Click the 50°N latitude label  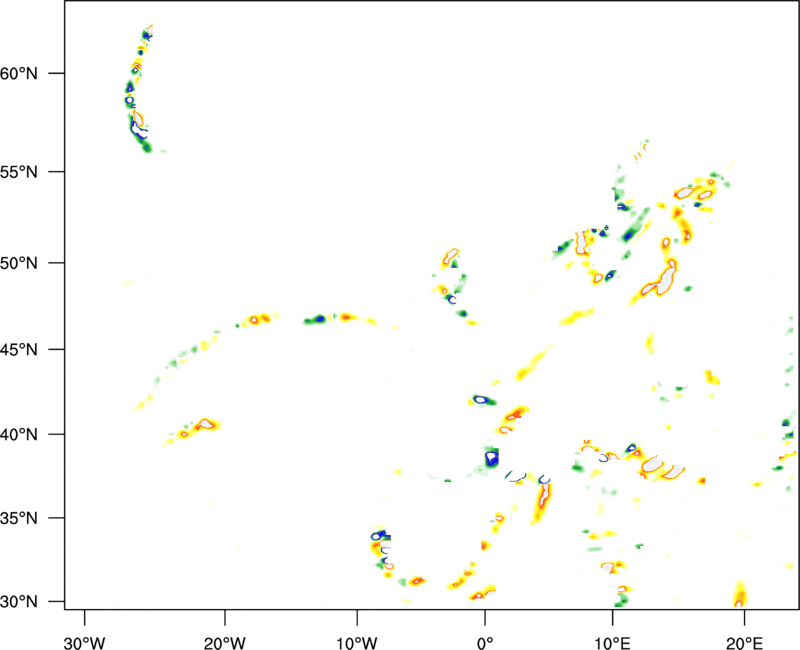(19, 263)
